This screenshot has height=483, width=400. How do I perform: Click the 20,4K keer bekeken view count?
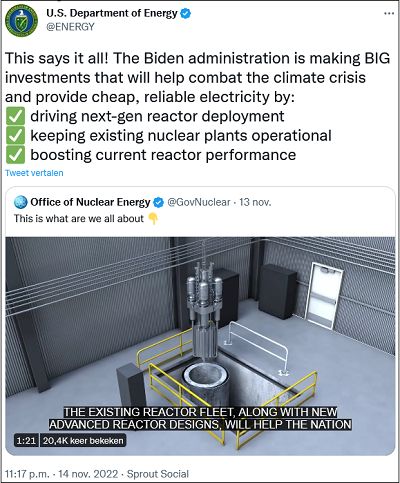83,441
